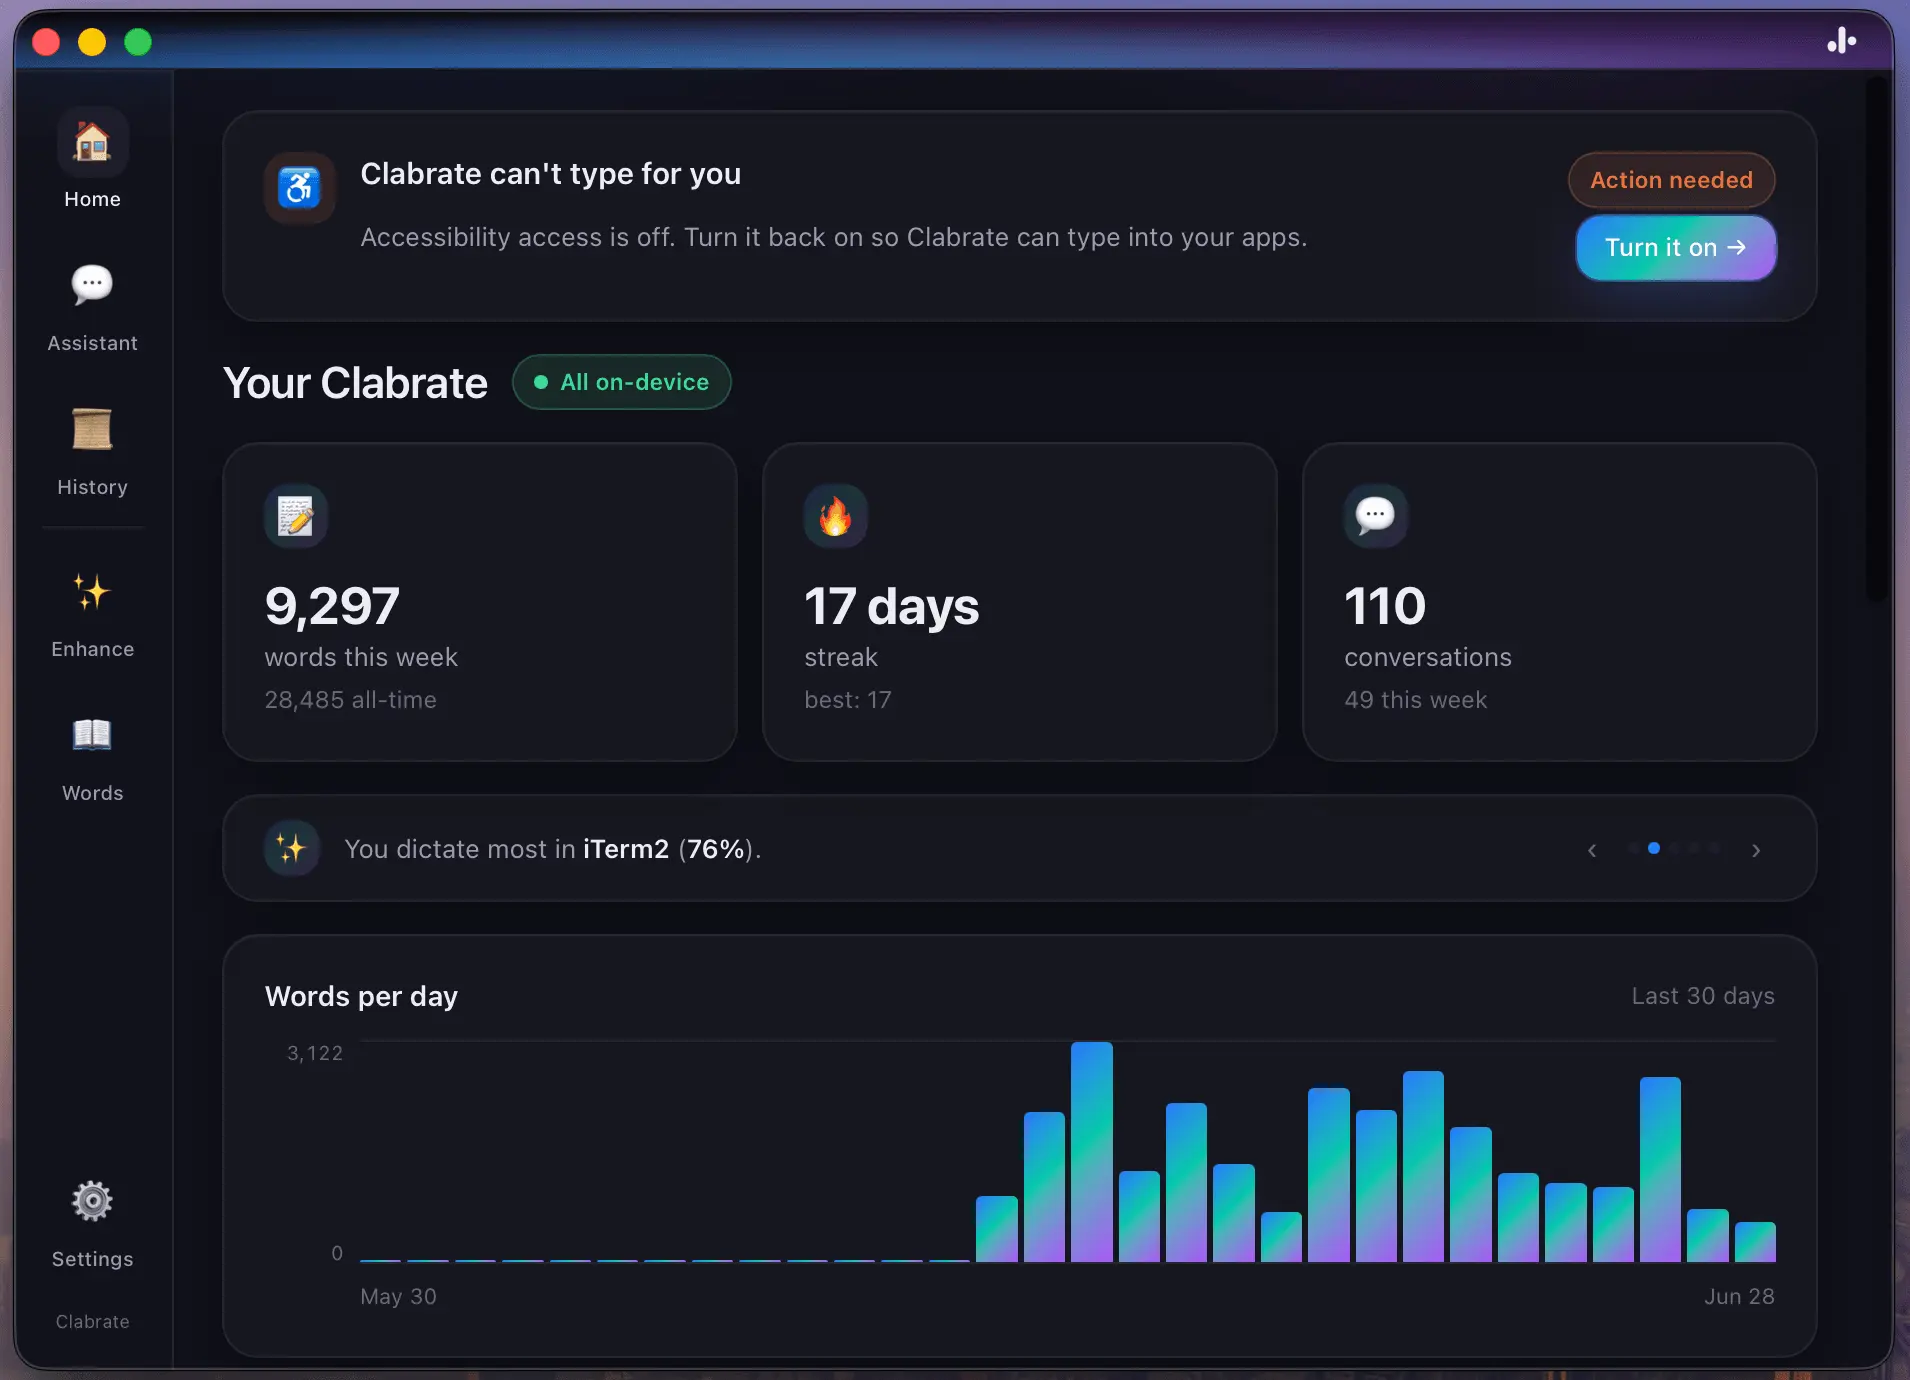Click the main window vertical scrollbar
The width and height of the screenshot is (1910, 1380).
pos(1877,340)
